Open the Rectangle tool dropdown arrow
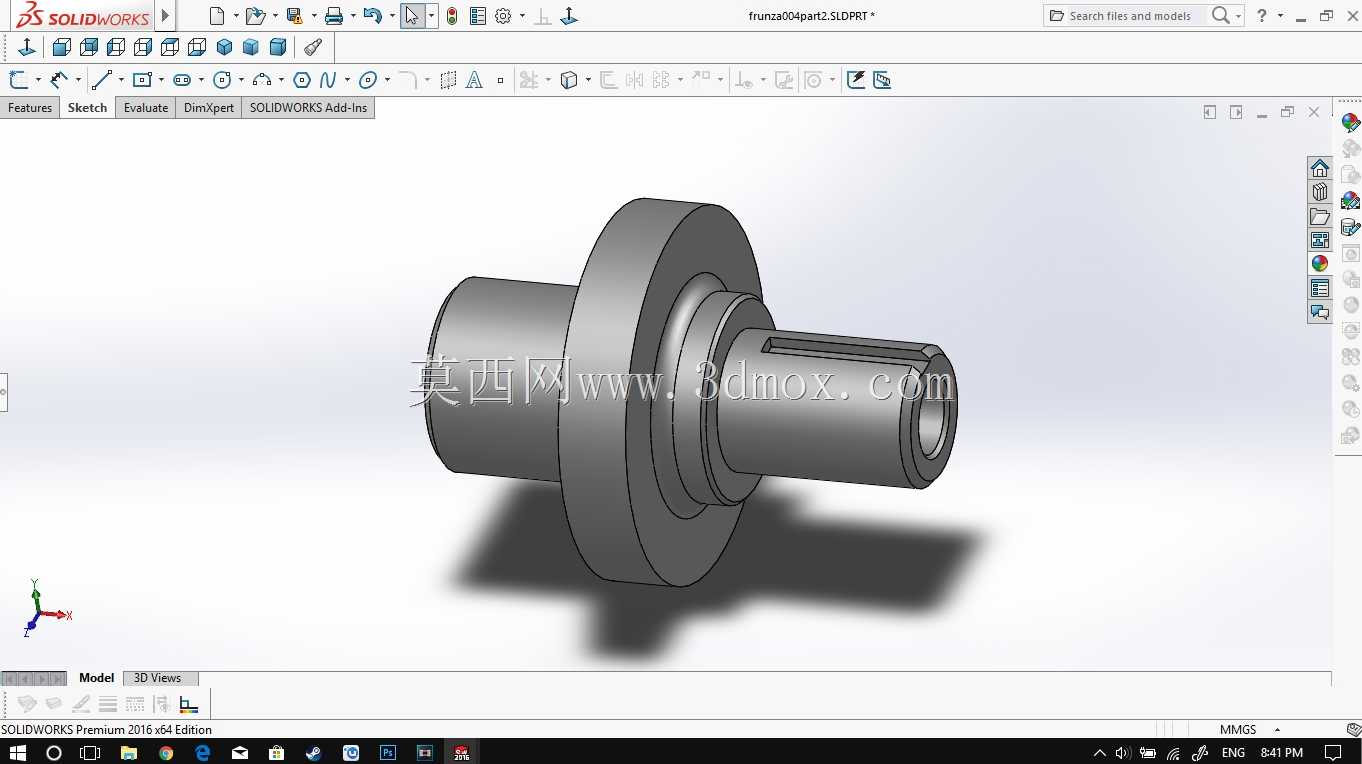This screenshot has width=1362, height=764. (161, 80)
